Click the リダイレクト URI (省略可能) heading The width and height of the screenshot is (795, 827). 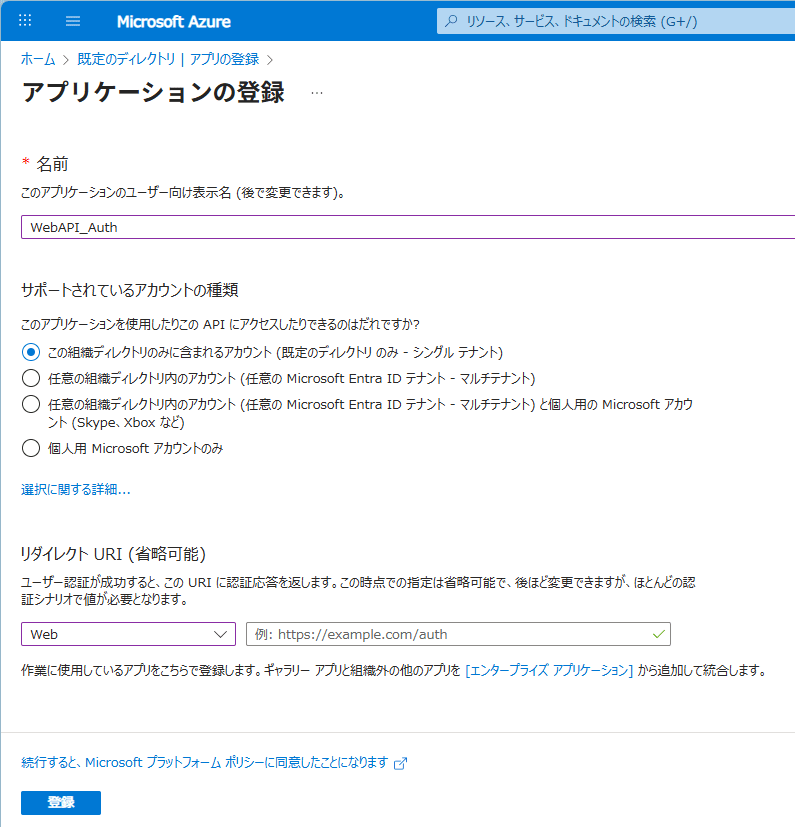(x=113, y=554)
